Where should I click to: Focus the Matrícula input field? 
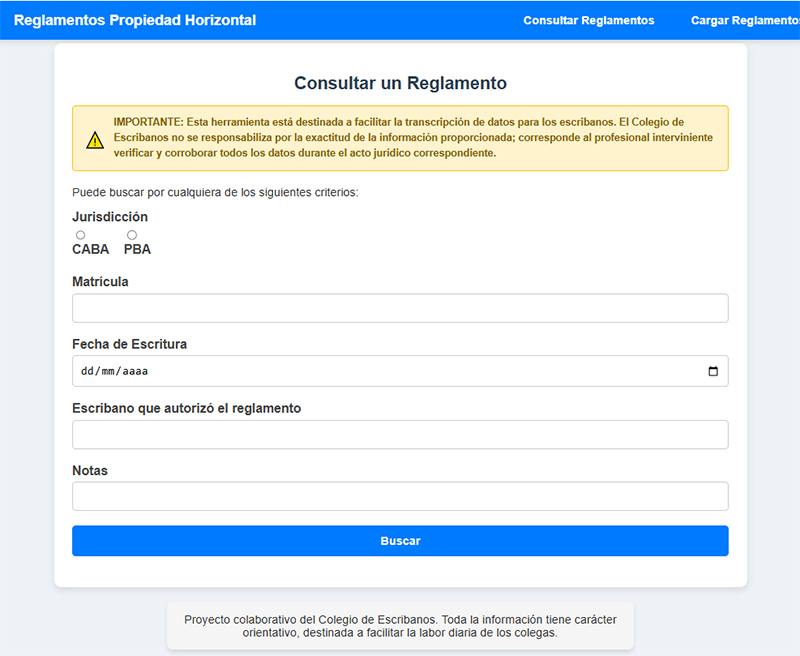pos(400,308)
